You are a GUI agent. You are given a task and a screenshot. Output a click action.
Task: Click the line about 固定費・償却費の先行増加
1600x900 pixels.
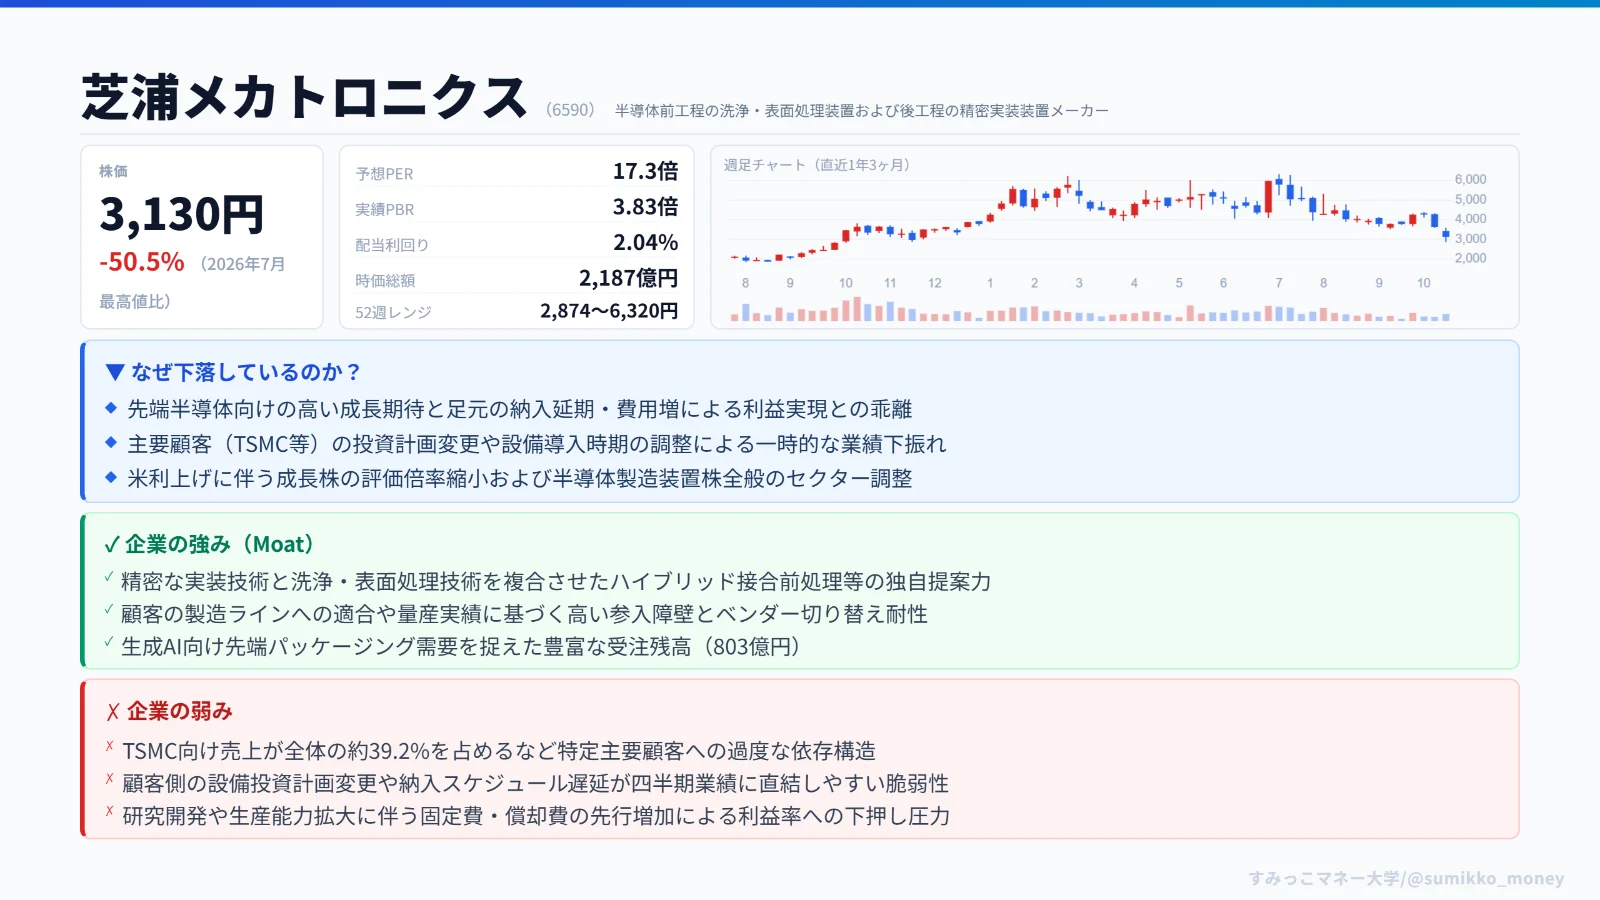[536, 816]
